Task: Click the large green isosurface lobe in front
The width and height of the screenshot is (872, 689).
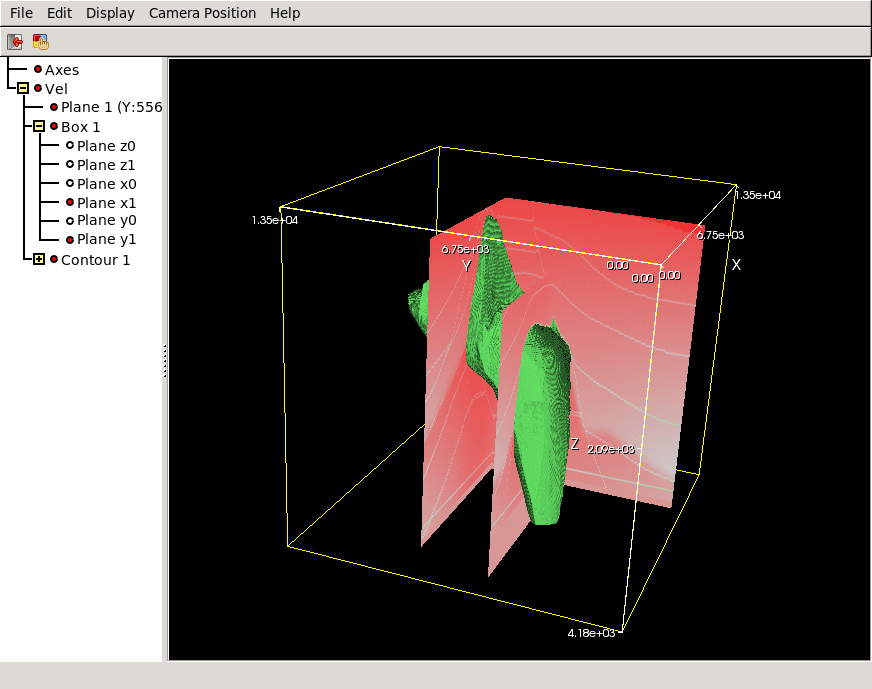Action: (541, 423)
